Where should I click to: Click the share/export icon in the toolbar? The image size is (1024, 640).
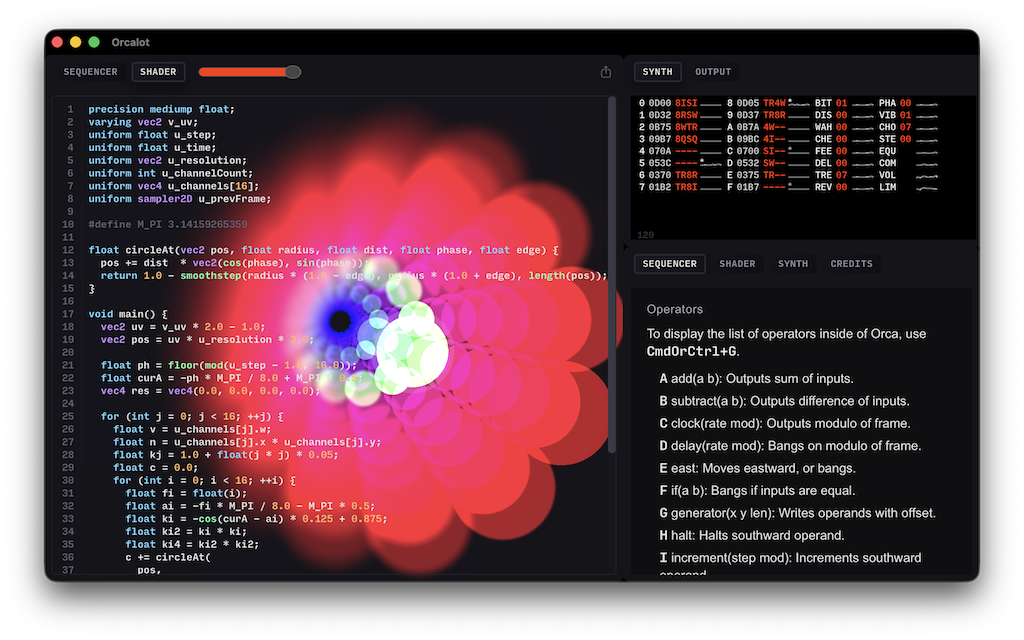605,71
